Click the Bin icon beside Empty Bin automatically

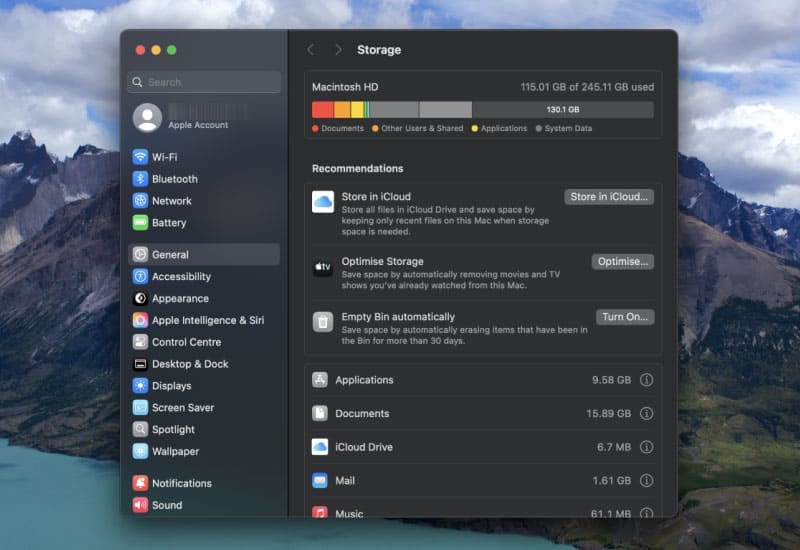coord(323,322)
